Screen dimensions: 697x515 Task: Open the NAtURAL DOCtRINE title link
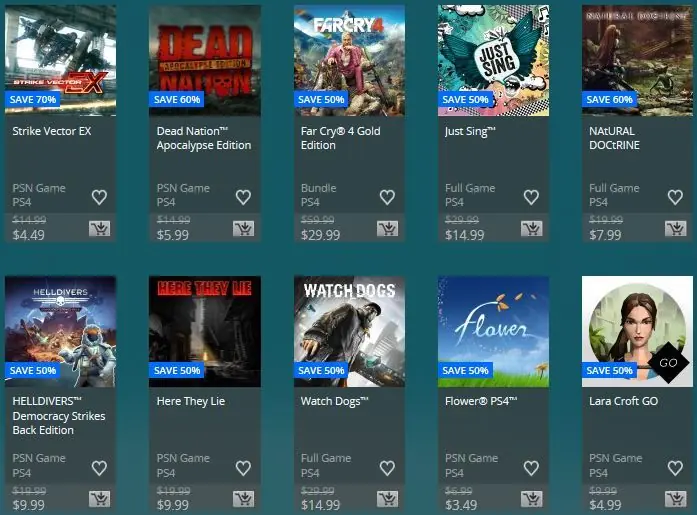click(x=614, y=138)
